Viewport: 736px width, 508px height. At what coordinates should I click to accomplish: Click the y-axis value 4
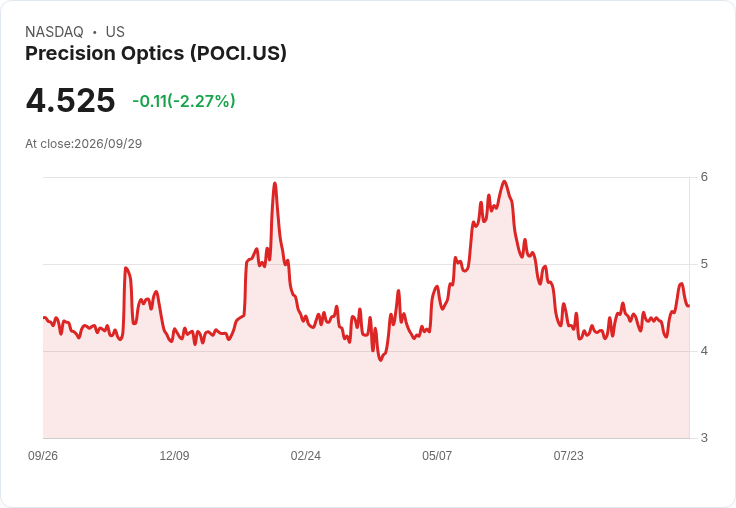[704, 351]
